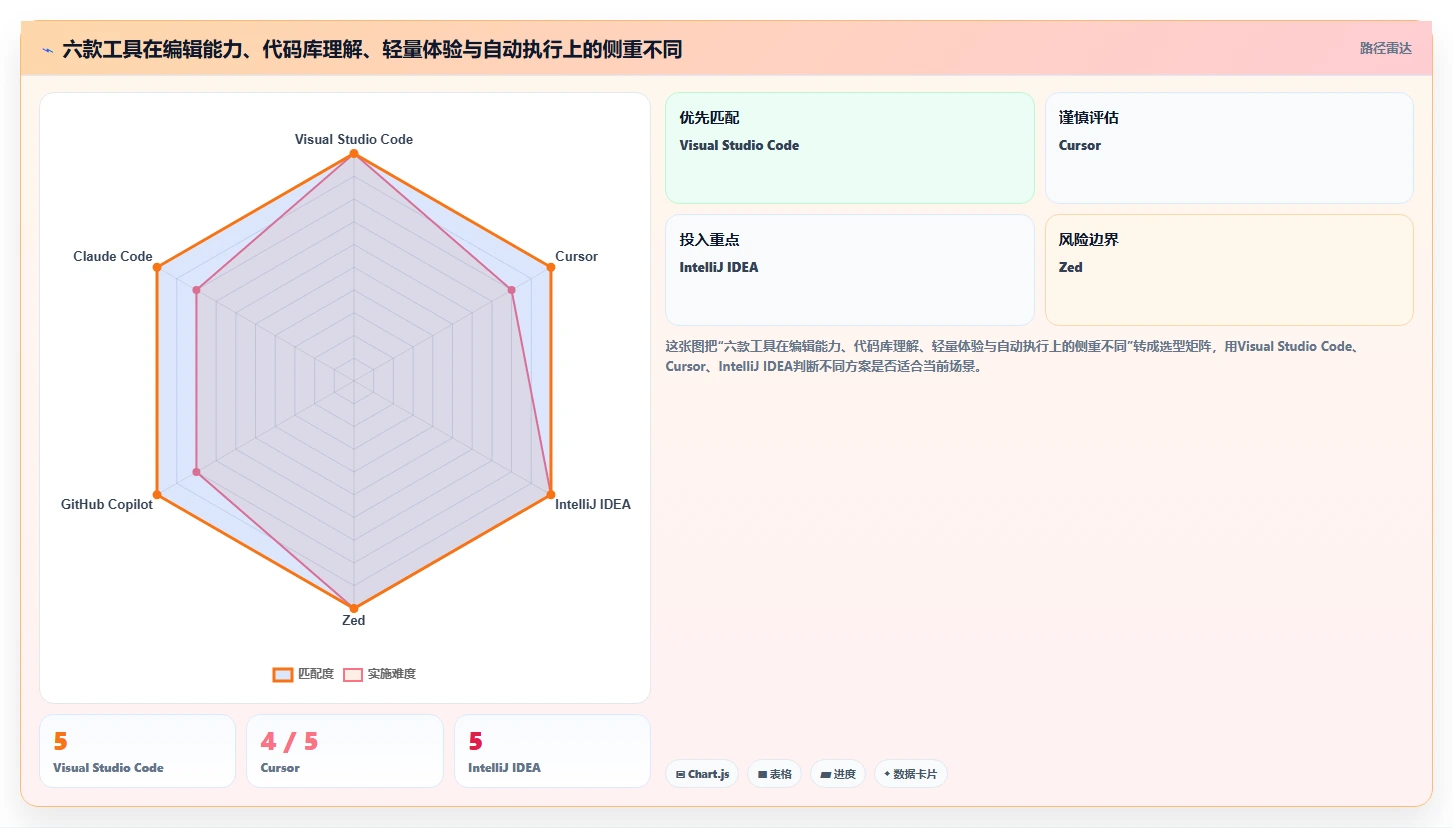This screenshot has width=1453, height=828.
Task: Click the 实施难度 legend text
Action: click(x=392, y=674)
